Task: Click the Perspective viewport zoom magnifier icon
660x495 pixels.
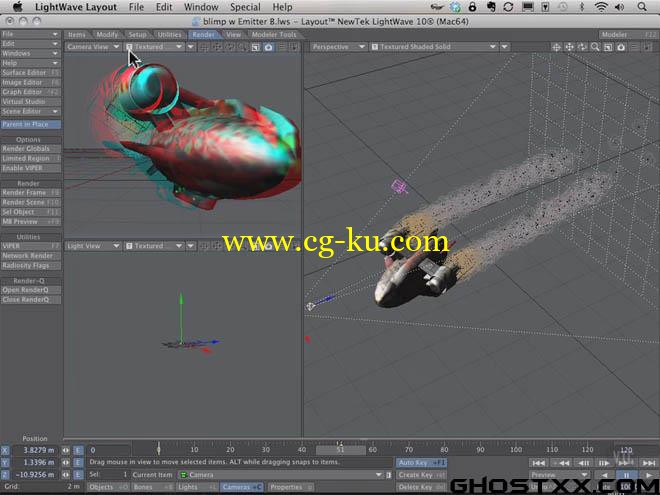Action: (595, 47)
